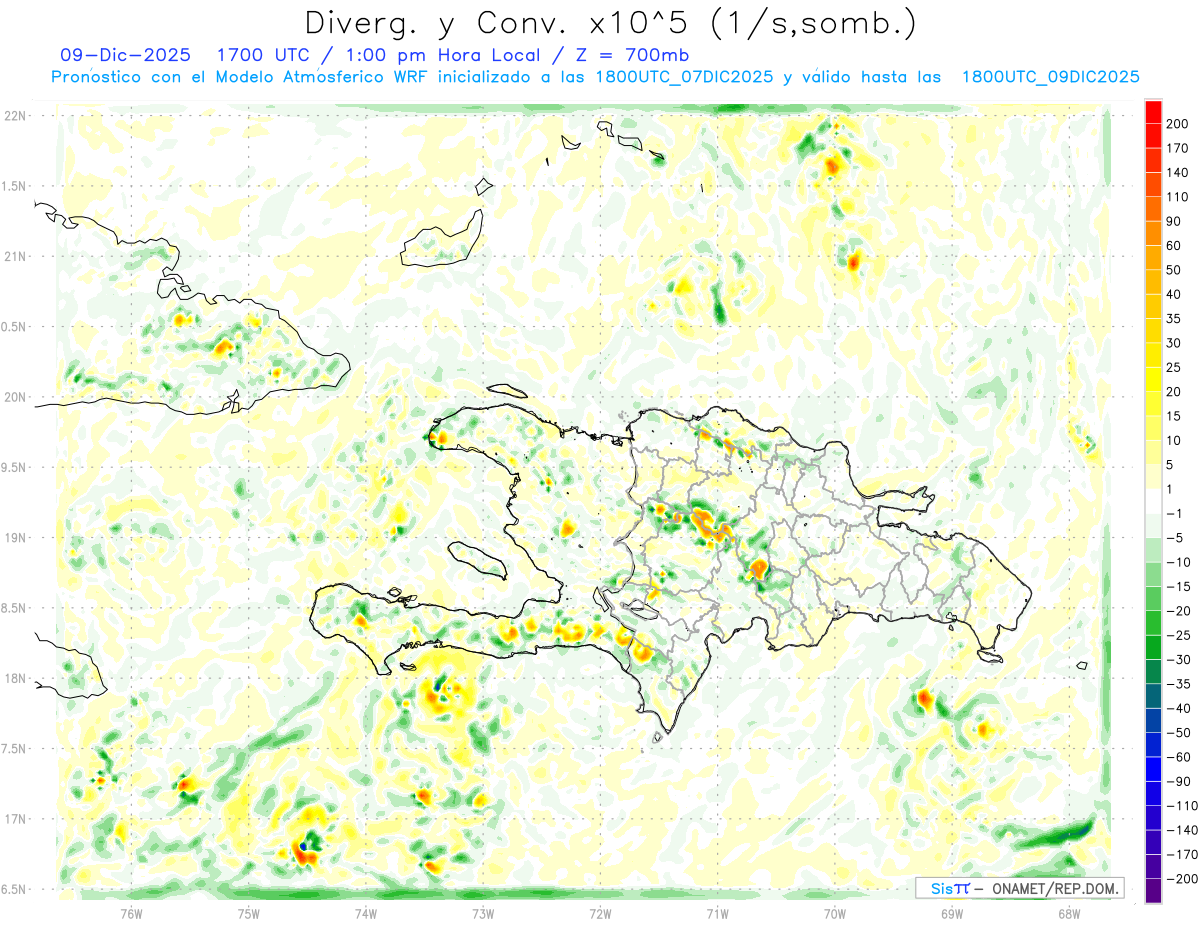1200x927 pixels.
Task: Click the colorbar value '90'
Action: tap(1175, 221)
